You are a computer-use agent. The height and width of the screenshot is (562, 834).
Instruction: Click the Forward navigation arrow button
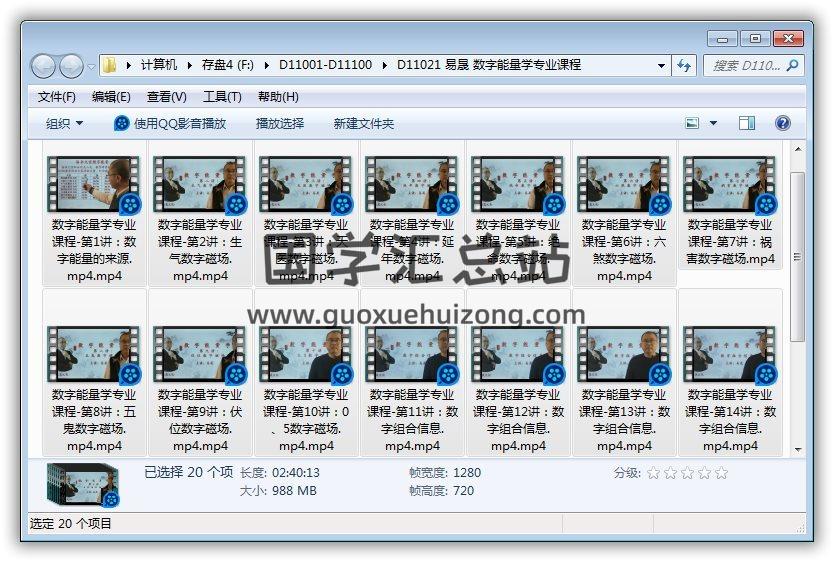point(71,66)
